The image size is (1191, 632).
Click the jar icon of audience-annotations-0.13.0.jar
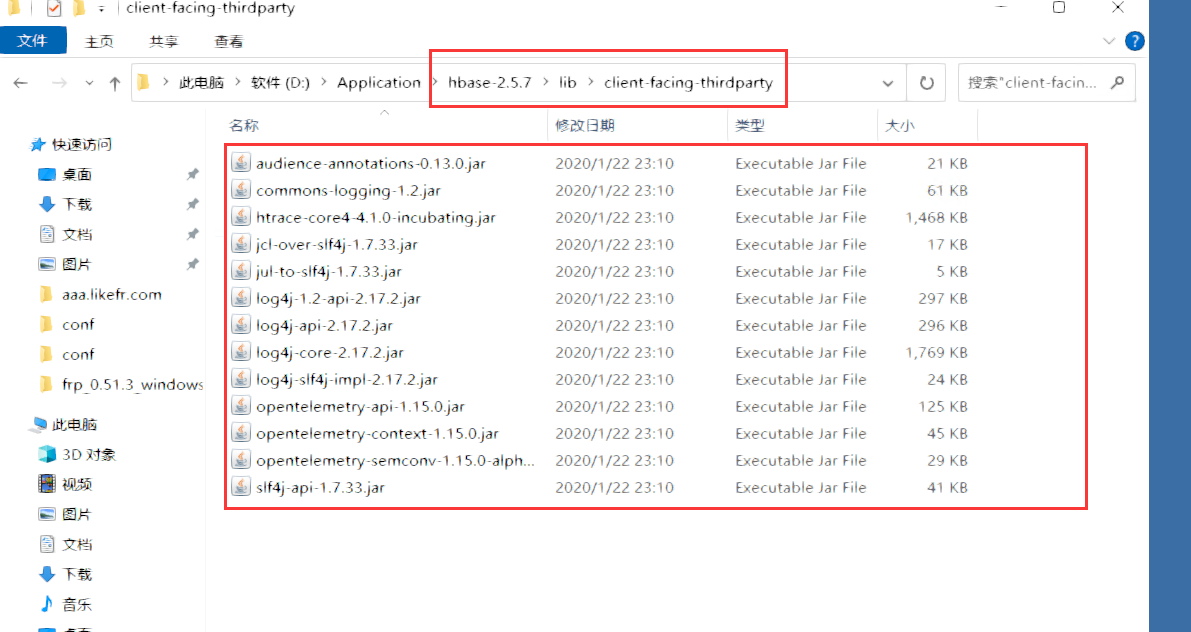click(241, 163)
